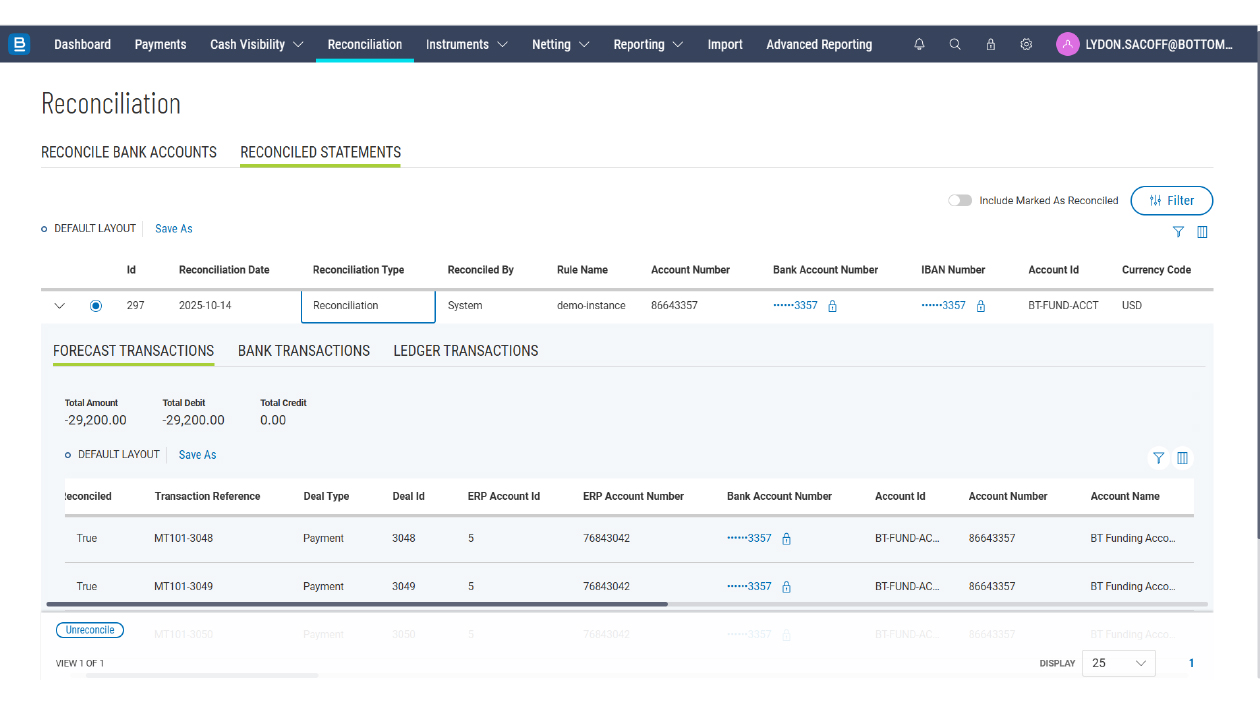The width and height of the screenshot is (1260, 706).
Task: Toggle Include Marked As Reconciled switch
Action: click(960, 201)
